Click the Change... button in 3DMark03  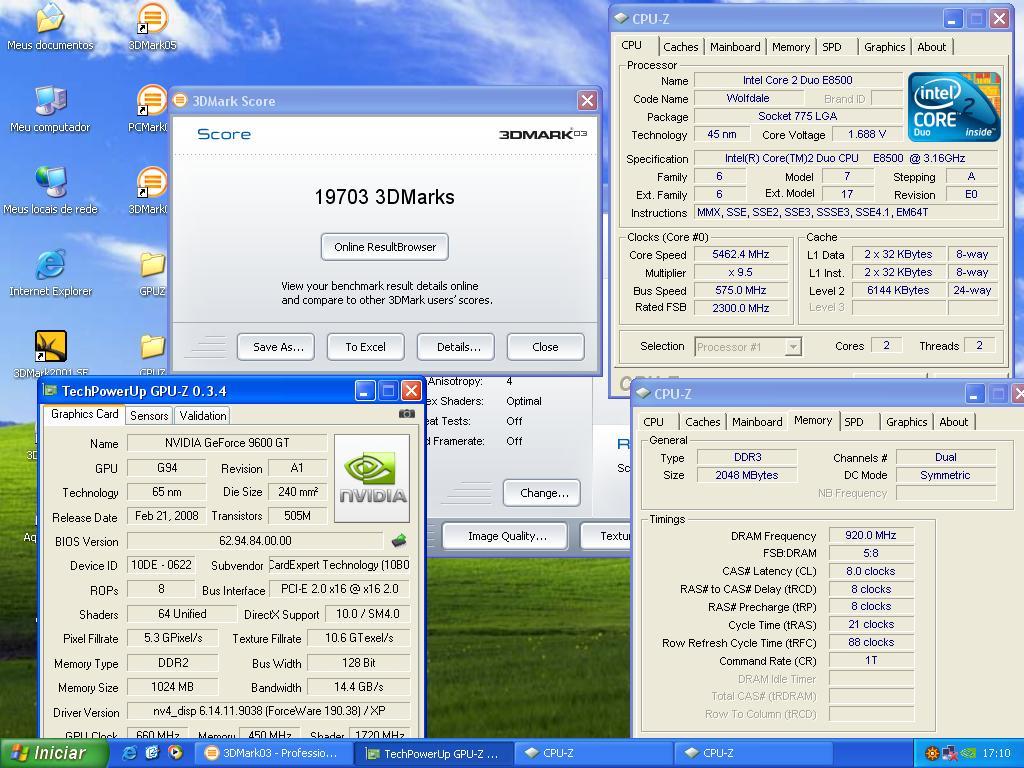click(x=542, y=493)
